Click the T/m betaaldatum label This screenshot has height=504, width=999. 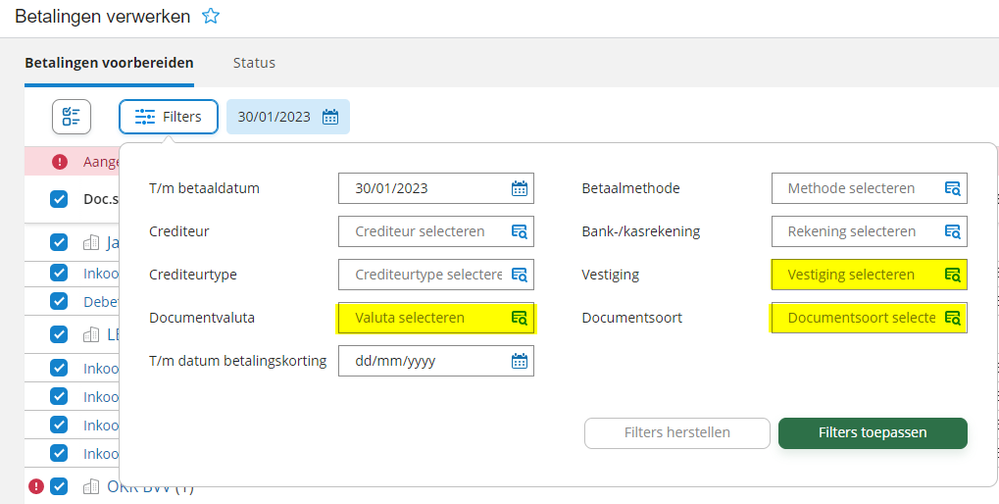[x=205, y=189]
